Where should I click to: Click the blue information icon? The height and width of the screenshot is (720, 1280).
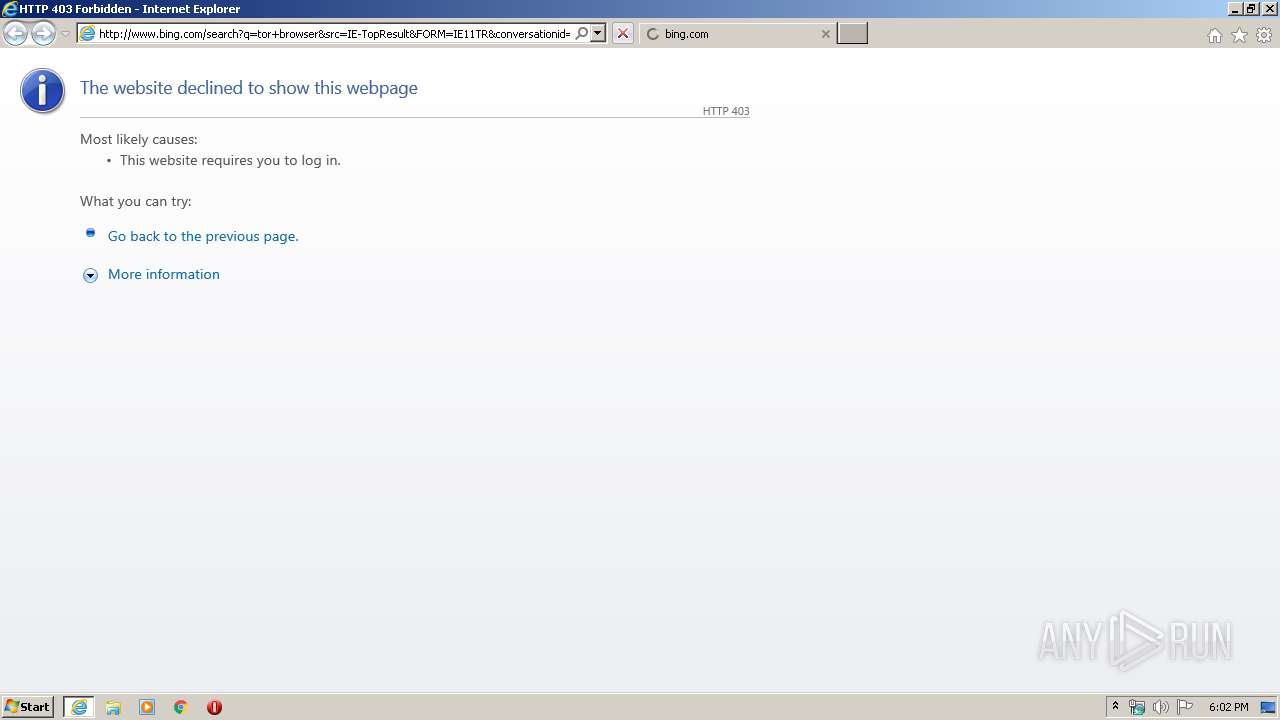tap(42, 91)
